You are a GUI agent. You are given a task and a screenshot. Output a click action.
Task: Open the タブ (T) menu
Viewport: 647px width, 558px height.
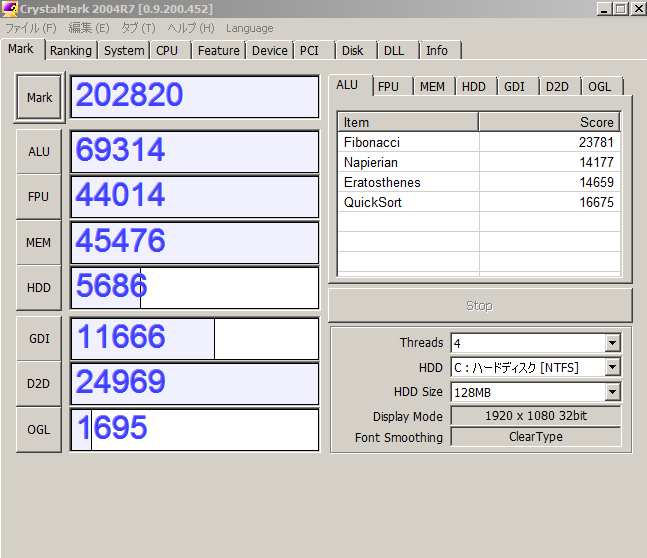point(138,28)
